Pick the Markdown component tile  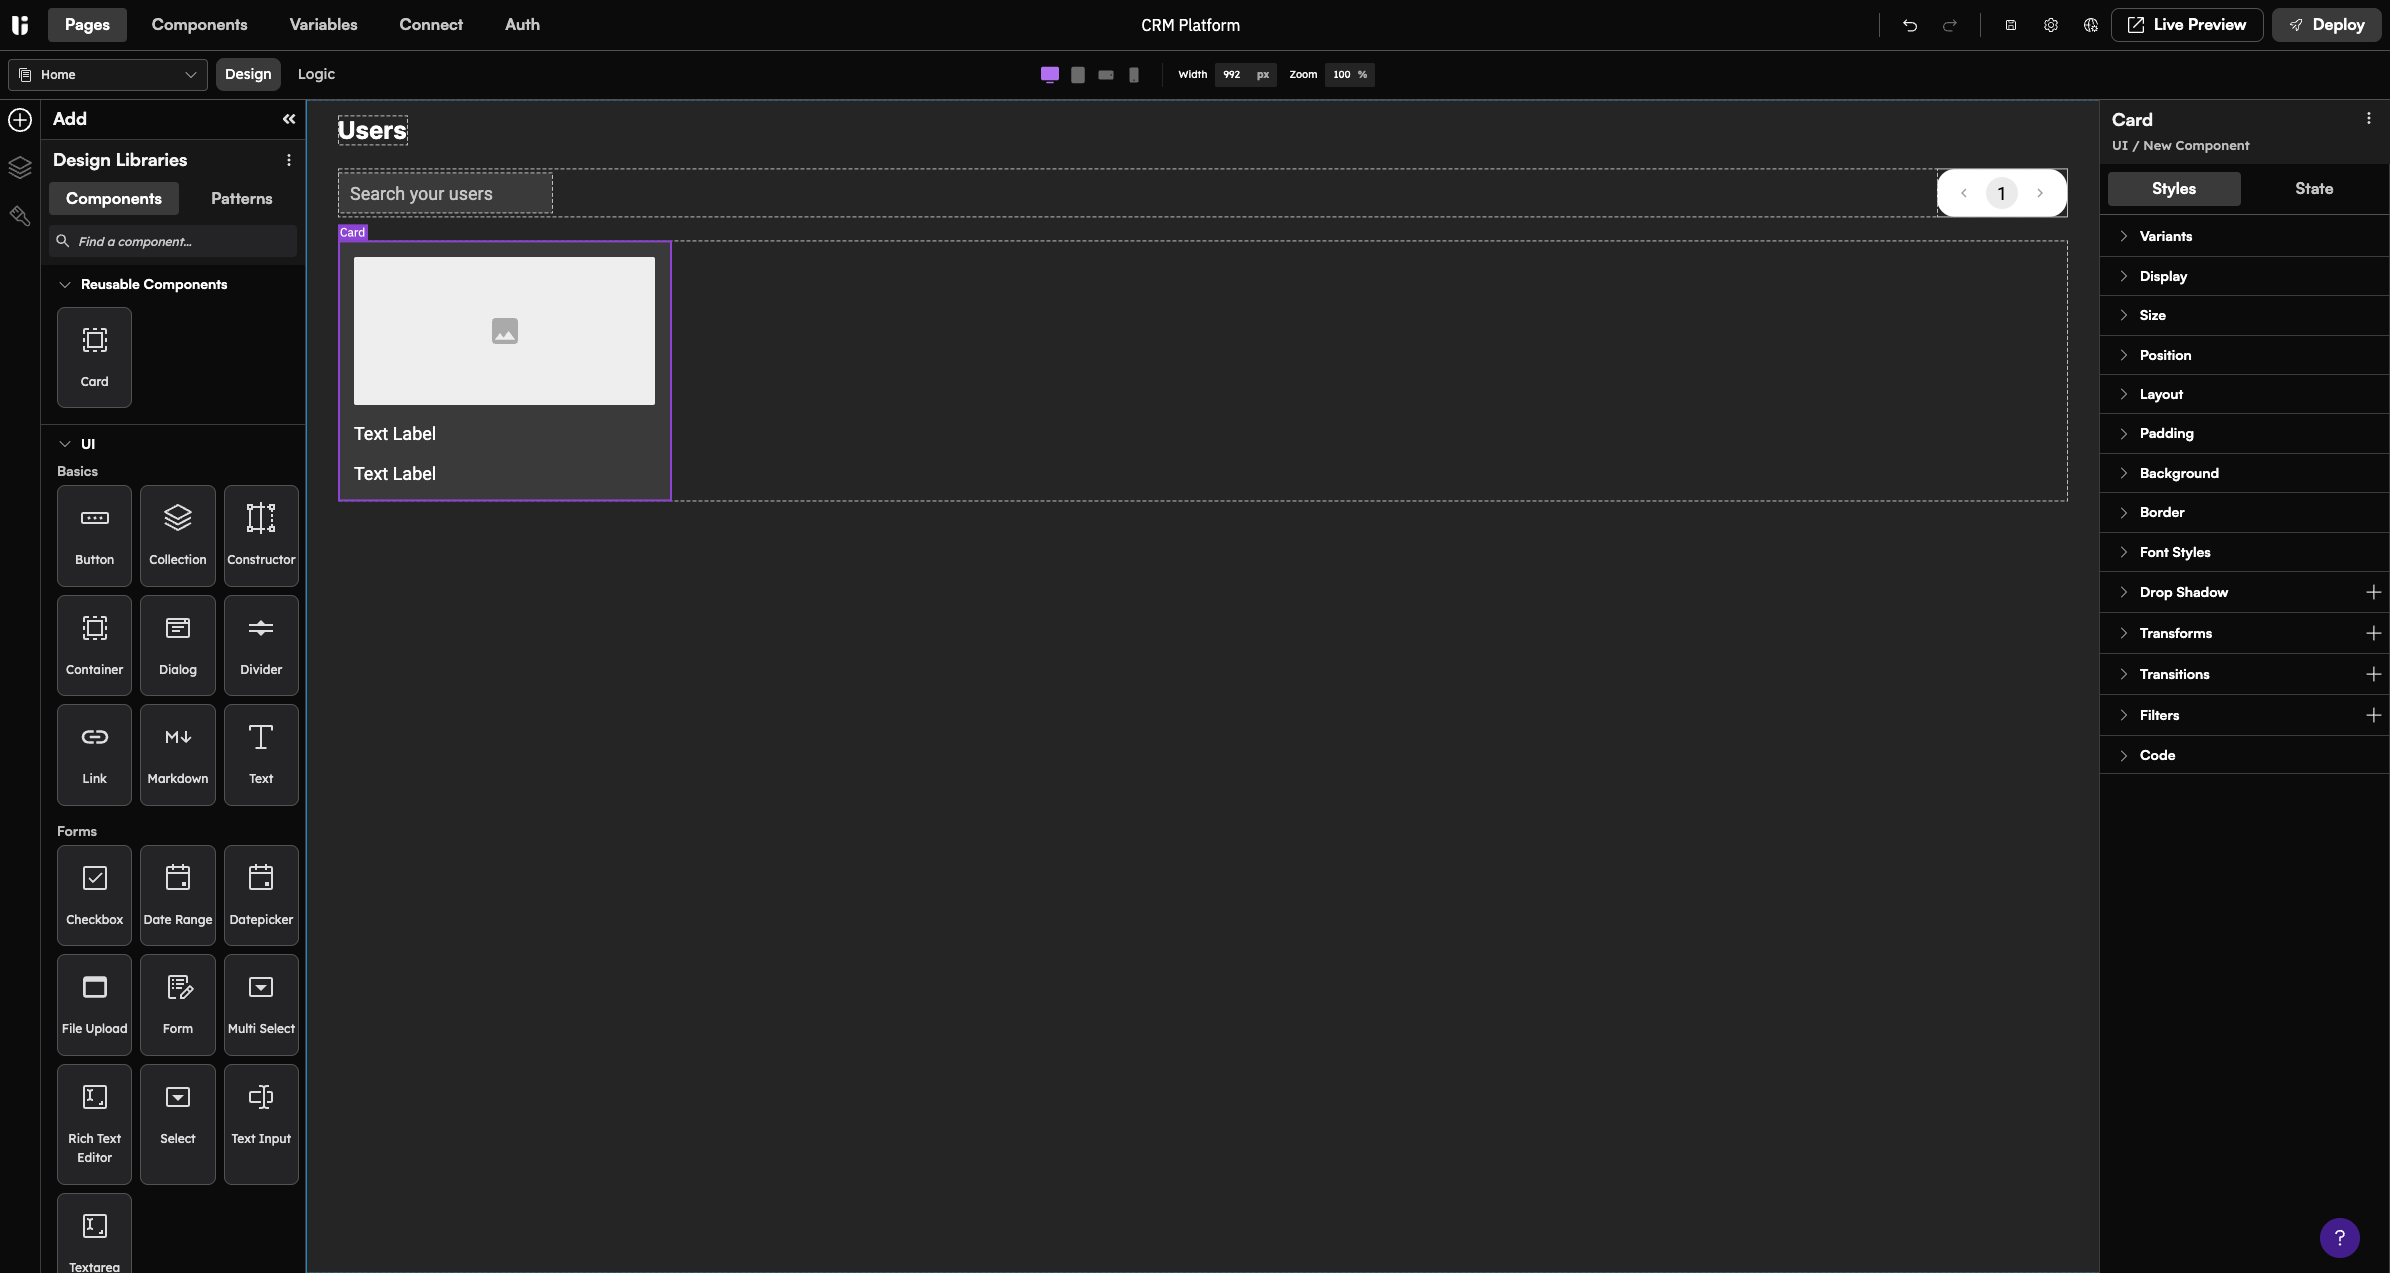(x=177, y=754)
